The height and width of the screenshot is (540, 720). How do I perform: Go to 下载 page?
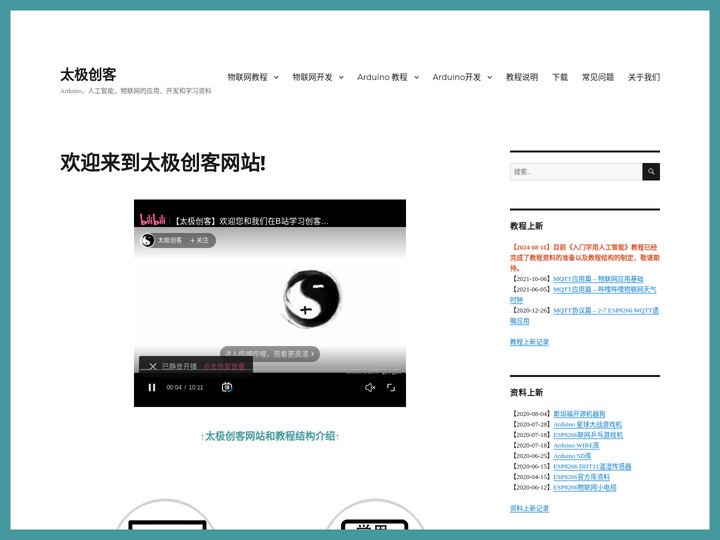560,77
